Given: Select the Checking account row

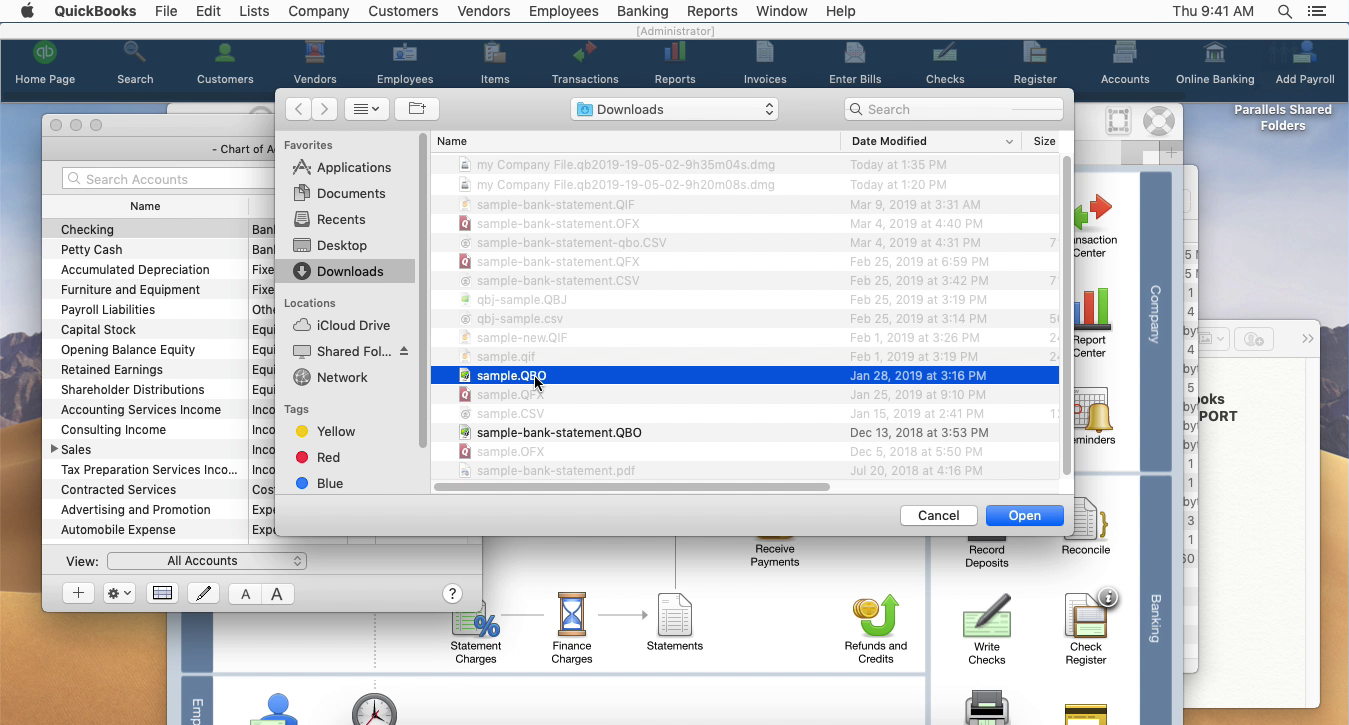Looking at the screenshot, I should click(x=160, y=229).
